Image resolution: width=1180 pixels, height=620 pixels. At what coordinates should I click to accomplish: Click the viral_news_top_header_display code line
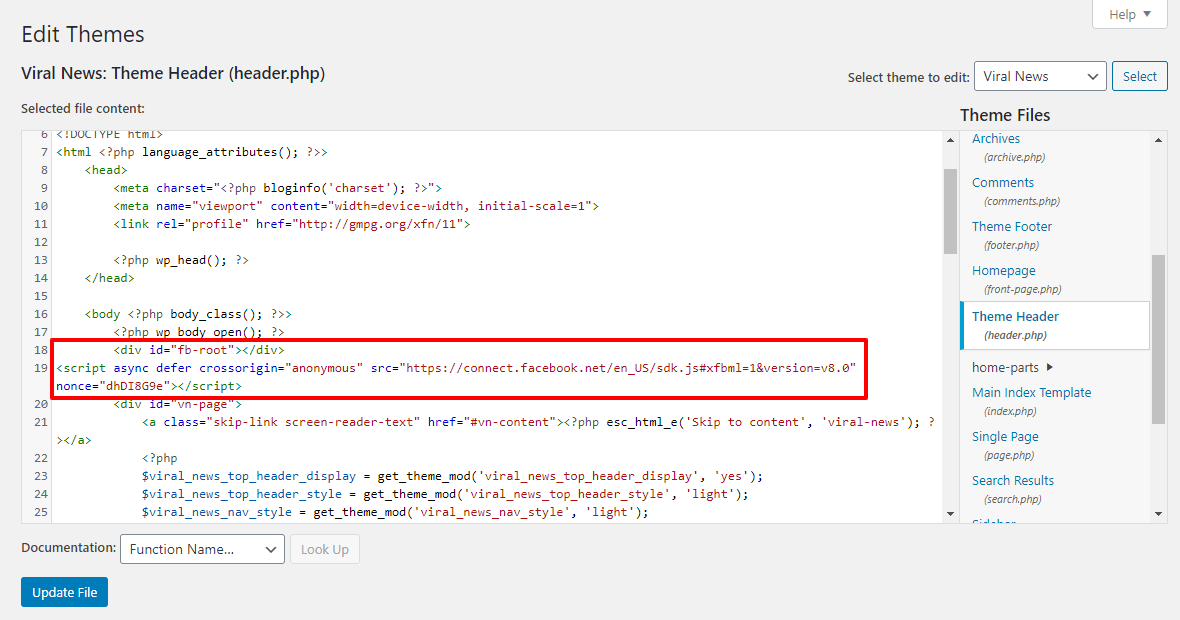coord(452,476)
